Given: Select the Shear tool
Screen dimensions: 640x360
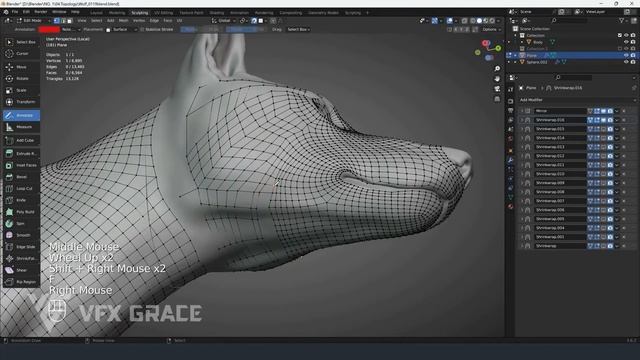Looking at the screenshot, I should click(x=21, y=270).
